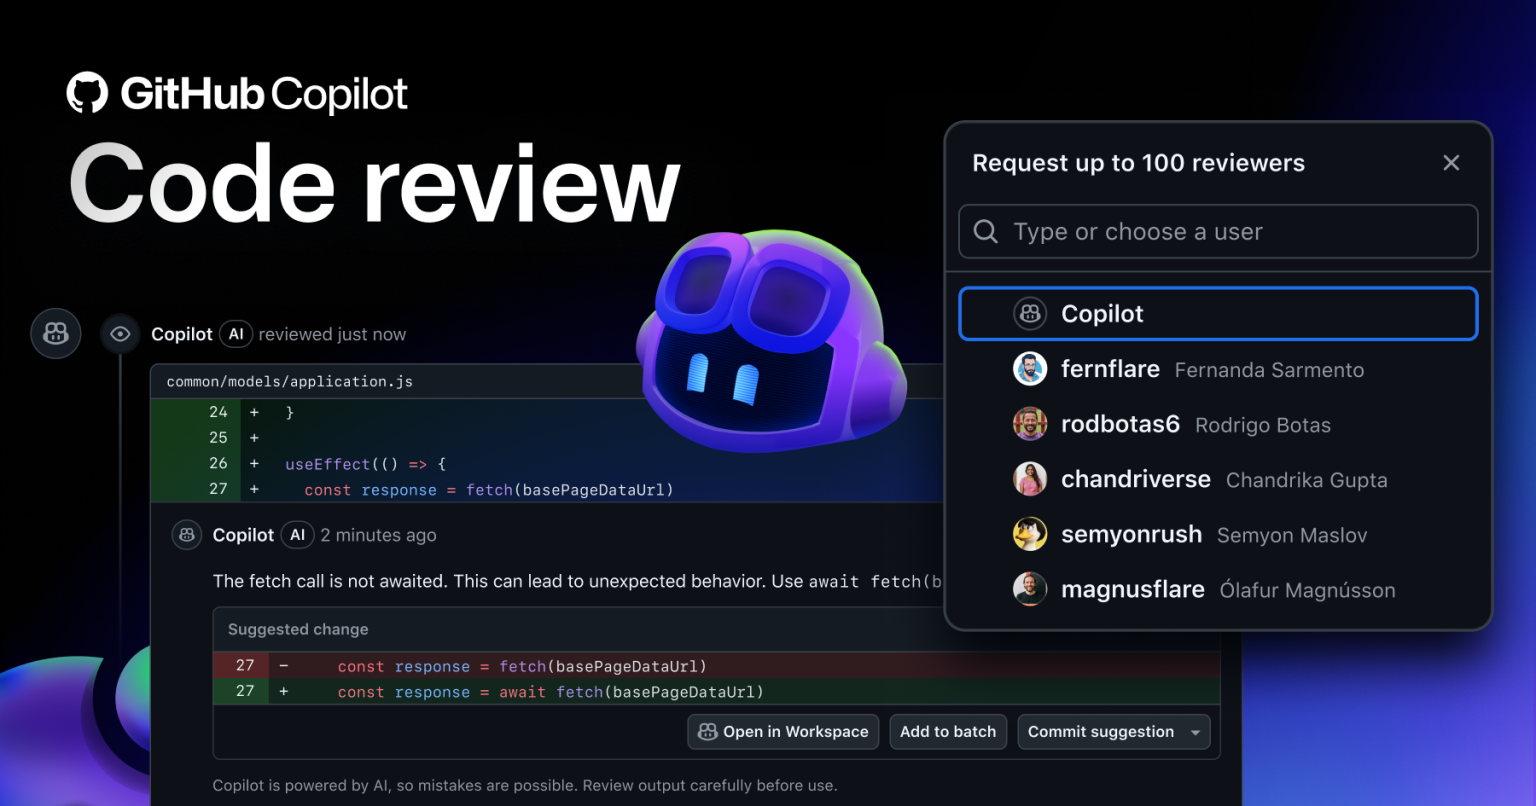
Task: Click the Copilot robot icon in the left sidebar
Action: (55, 333)
